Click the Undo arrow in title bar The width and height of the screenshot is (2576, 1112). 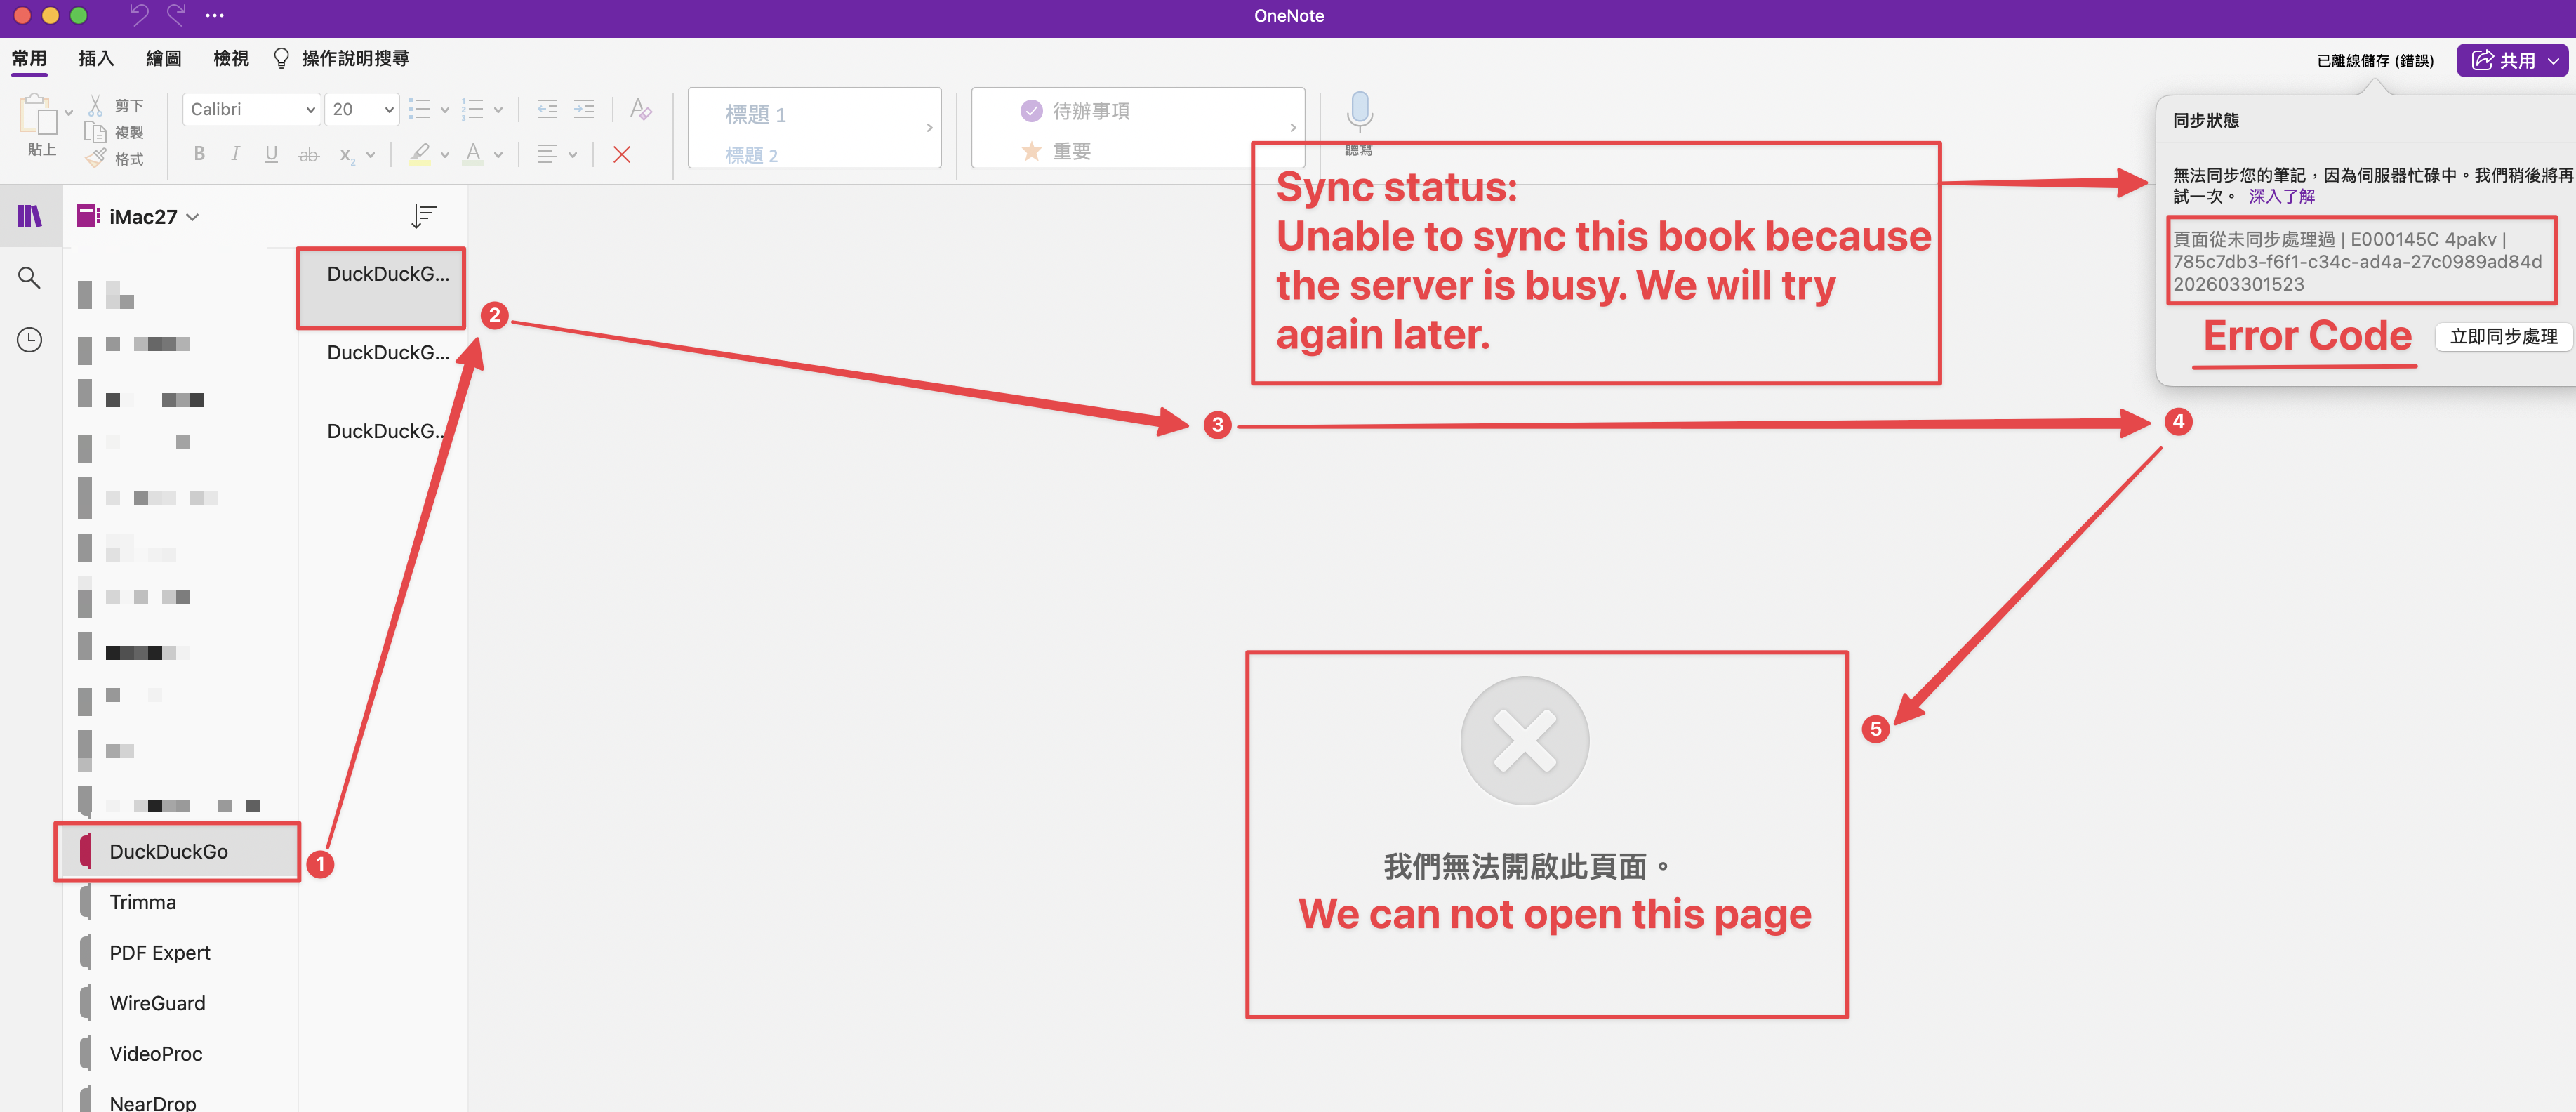[139, 15]
